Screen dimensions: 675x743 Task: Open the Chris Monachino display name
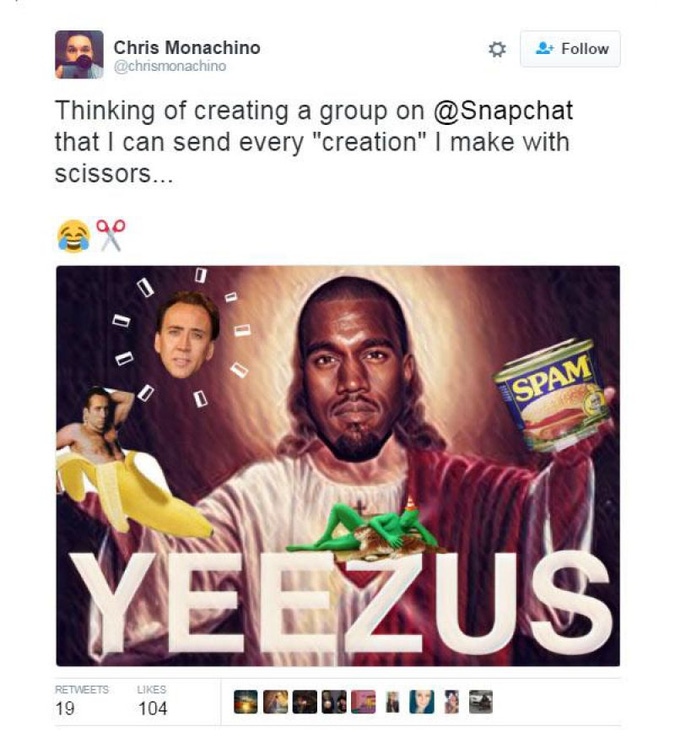pyautogui.click(x=187, y=47)
